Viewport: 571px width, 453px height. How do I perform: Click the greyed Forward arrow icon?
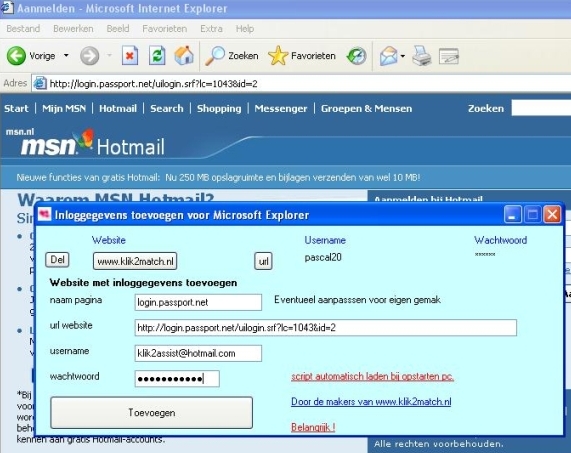[90, 56]
